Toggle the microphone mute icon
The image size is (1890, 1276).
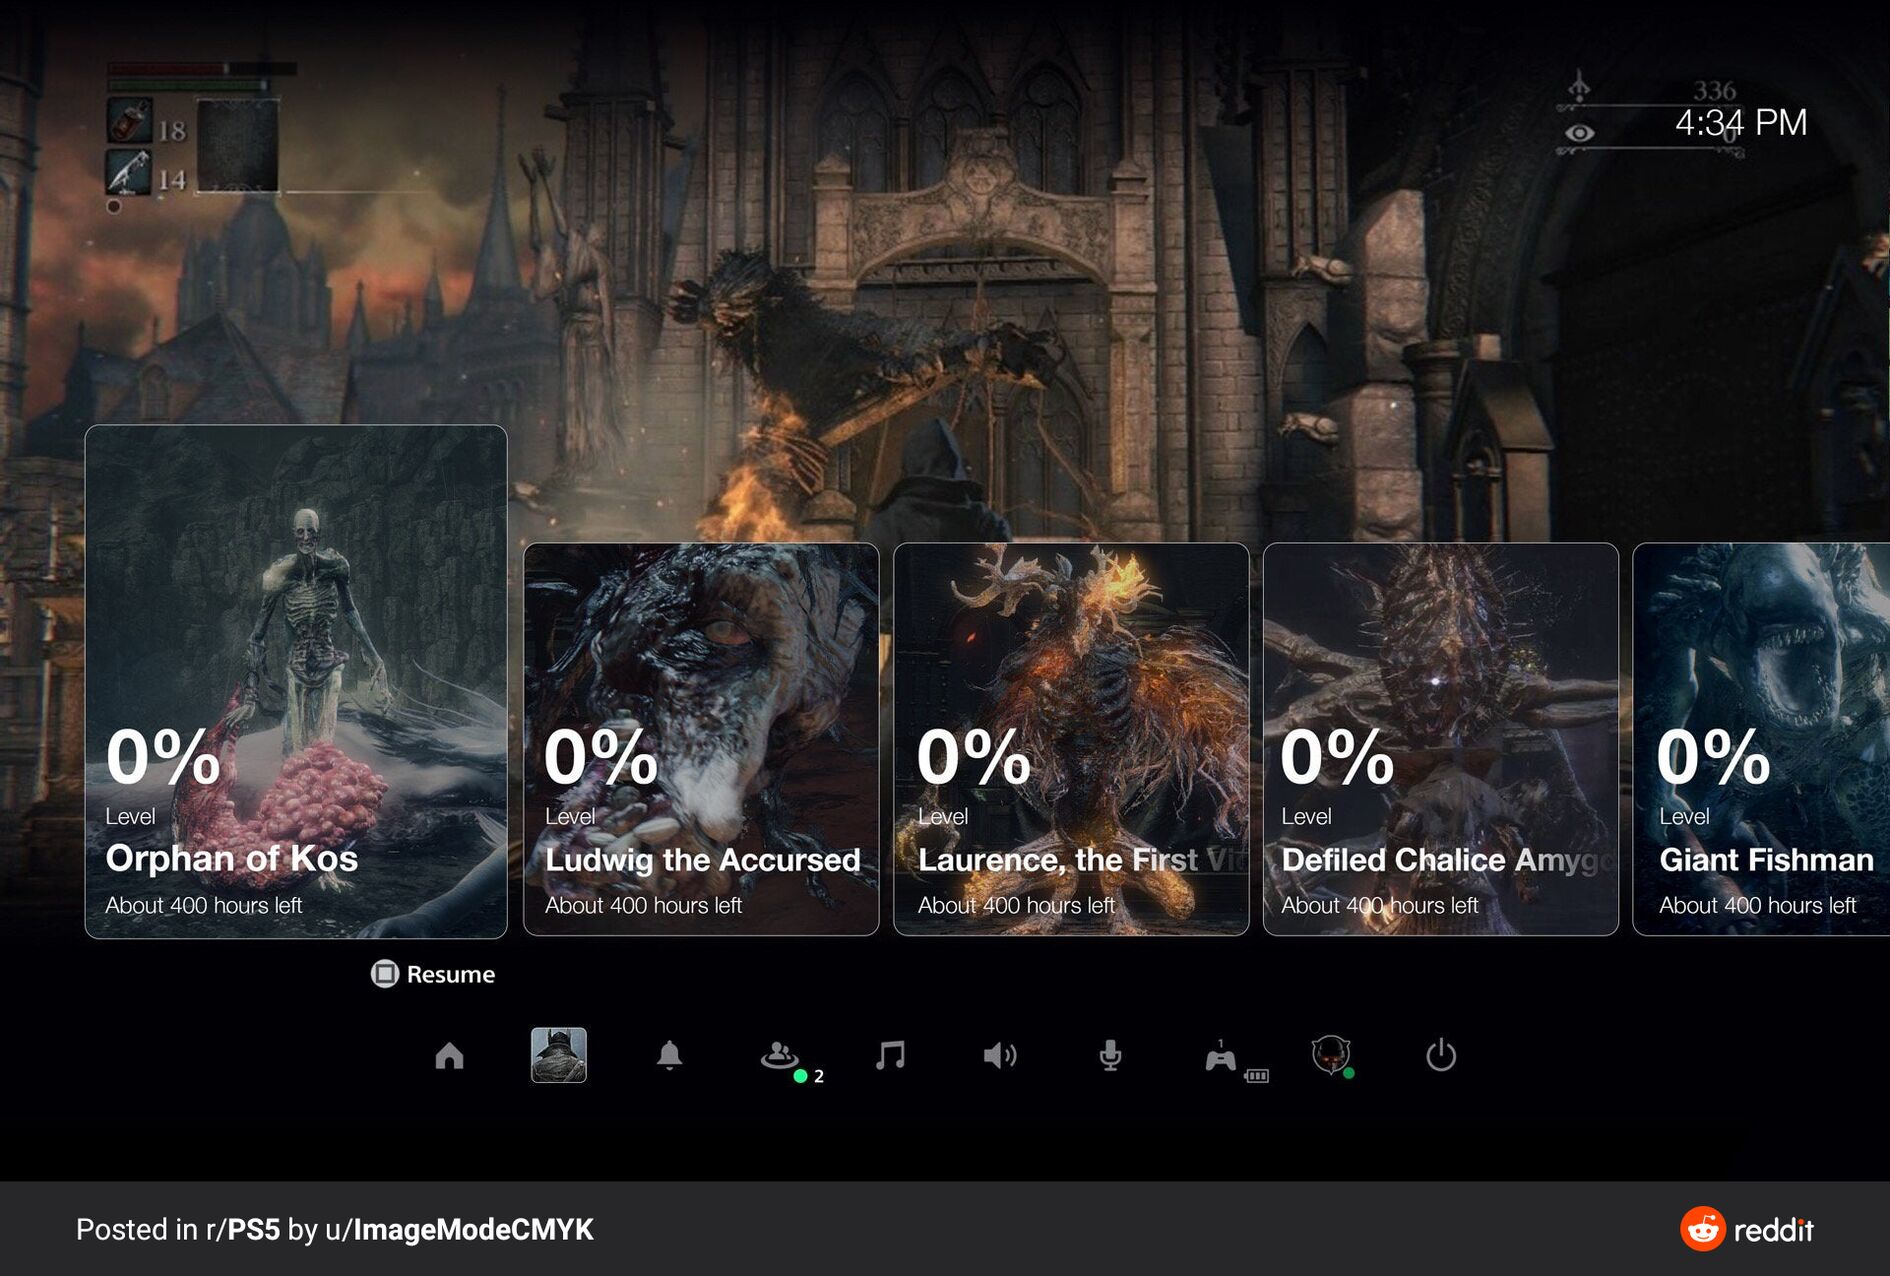(x=1110, y=1055)
